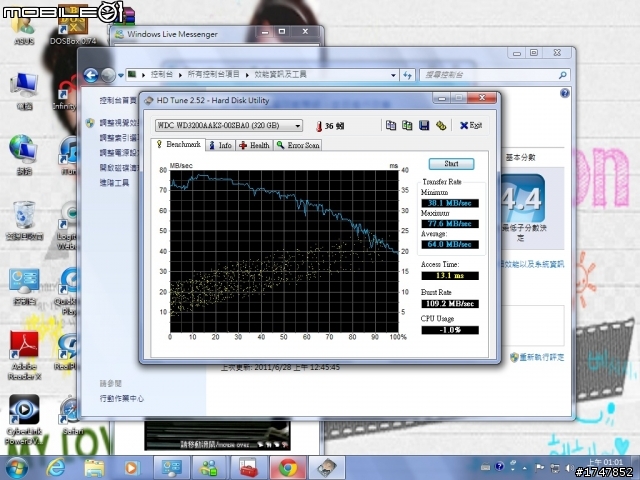Open the Safari desktop shortcut
Viewport: 640px width, 480px height.
tap(73, 414)
